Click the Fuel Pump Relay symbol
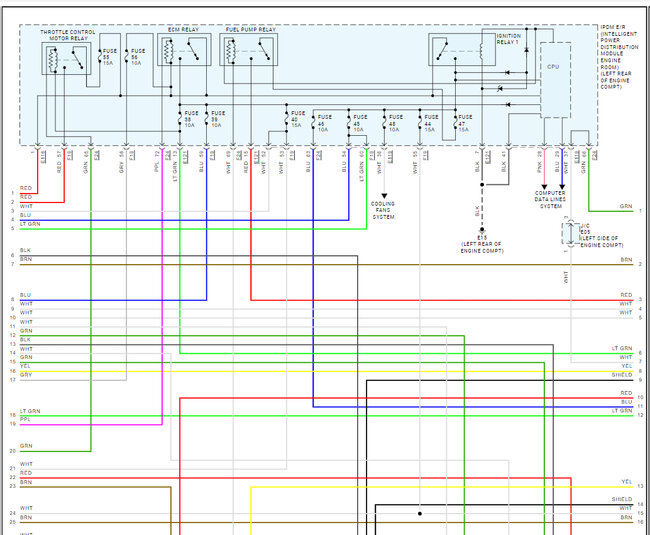Image resolution: width=650 pixels, height=535 pixels. click(x=248, y=50)
